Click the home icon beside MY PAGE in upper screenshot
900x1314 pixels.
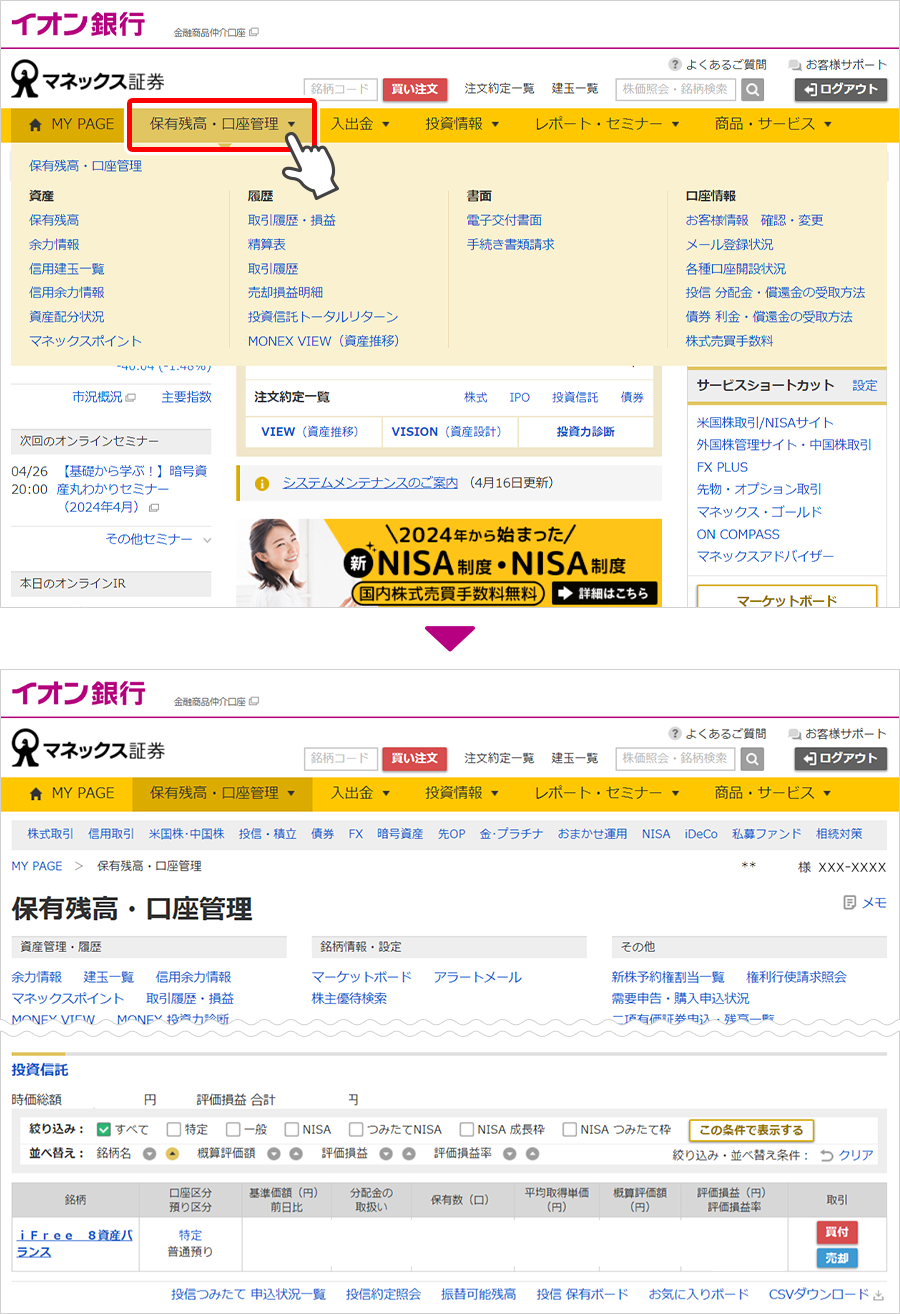click(x=36, y=125)
